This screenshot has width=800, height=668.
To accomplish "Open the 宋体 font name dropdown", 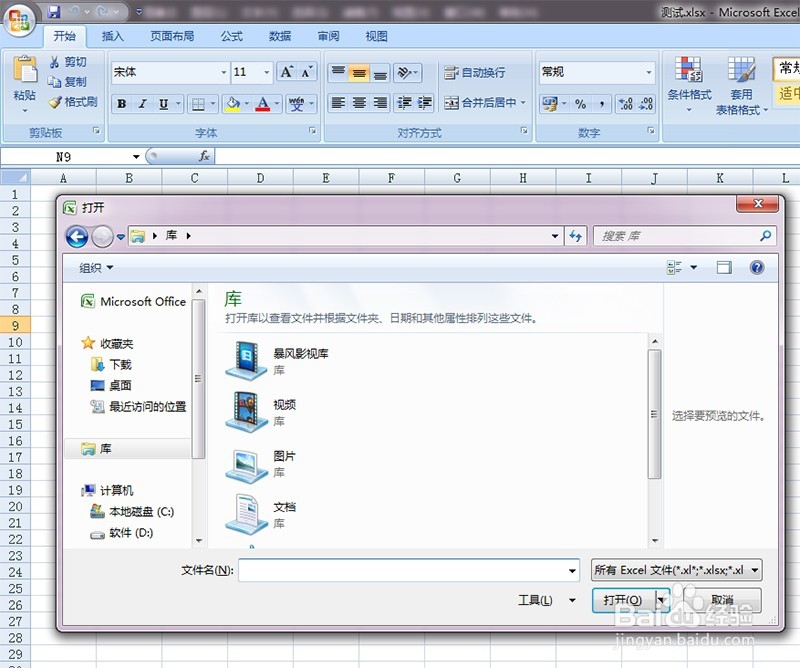I will tap(223, 72).
